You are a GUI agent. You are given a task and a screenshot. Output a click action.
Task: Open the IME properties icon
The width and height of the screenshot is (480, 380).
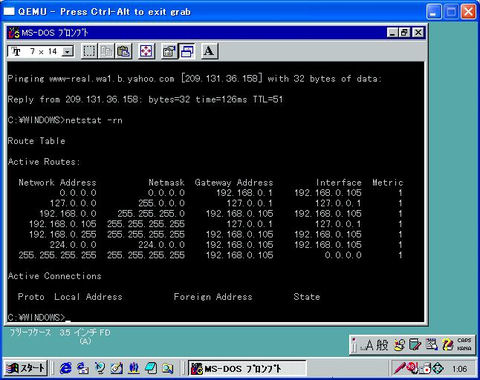(432, 345)
